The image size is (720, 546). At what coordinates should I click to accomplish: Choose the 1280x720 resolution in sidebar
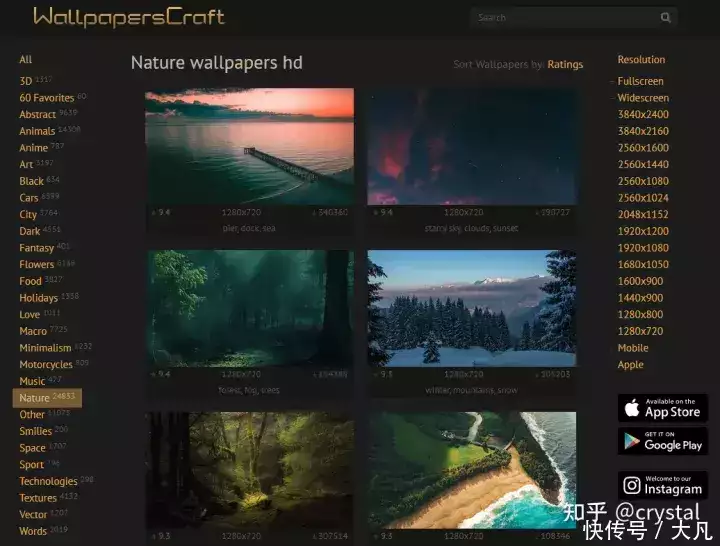[x=640, y=331]
